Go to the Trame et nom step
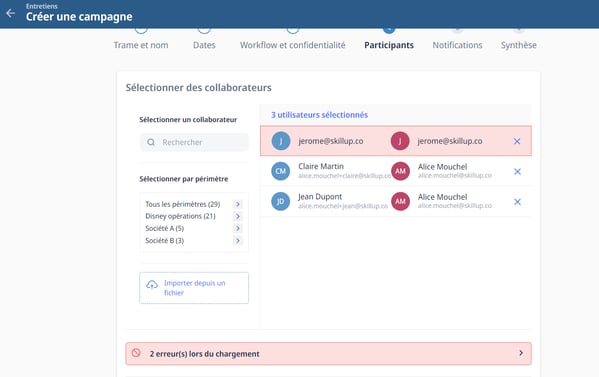599x377 pixels. [x=141, y=45]
